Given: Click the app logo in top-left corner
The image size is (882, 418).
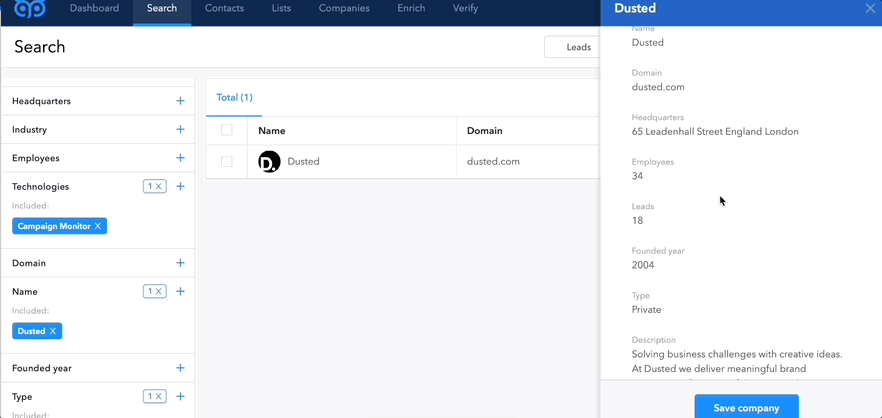Looking at the screenshot, I should (x=30, y=8).
